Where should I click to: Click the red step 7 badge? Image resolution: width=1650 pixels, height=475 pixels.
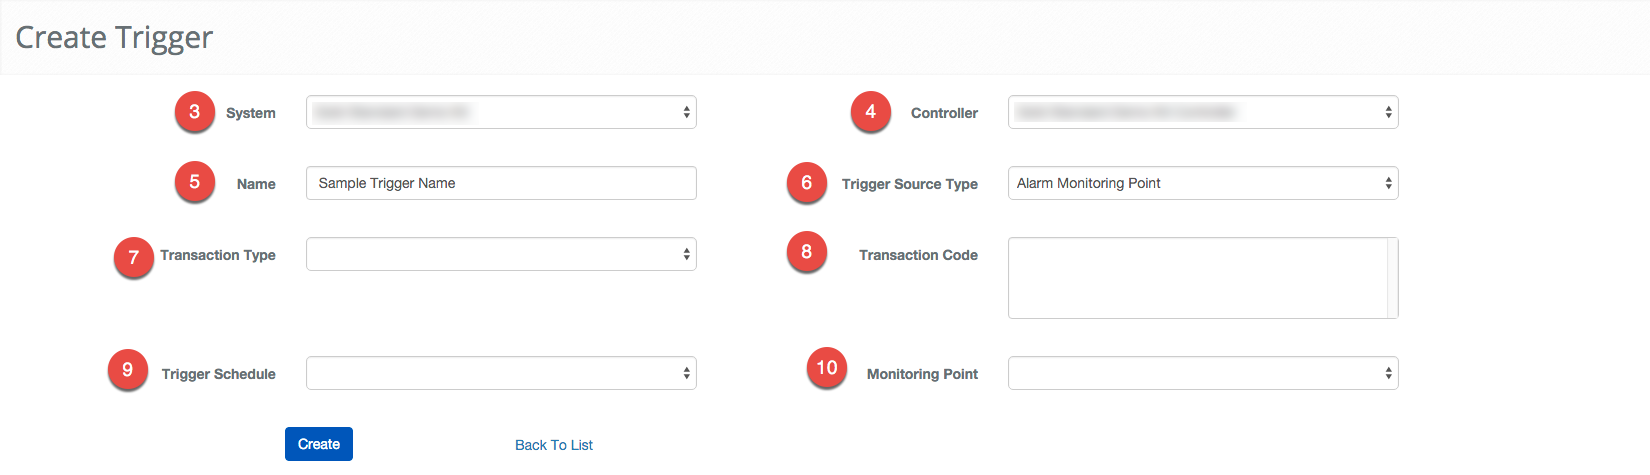click(x=133, y=258)
